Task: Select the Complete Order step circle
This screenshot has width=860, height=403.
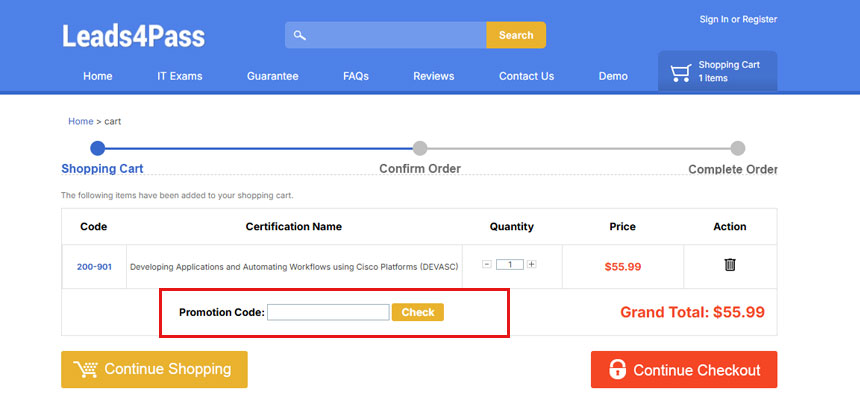Action: [x=738, y=148]
